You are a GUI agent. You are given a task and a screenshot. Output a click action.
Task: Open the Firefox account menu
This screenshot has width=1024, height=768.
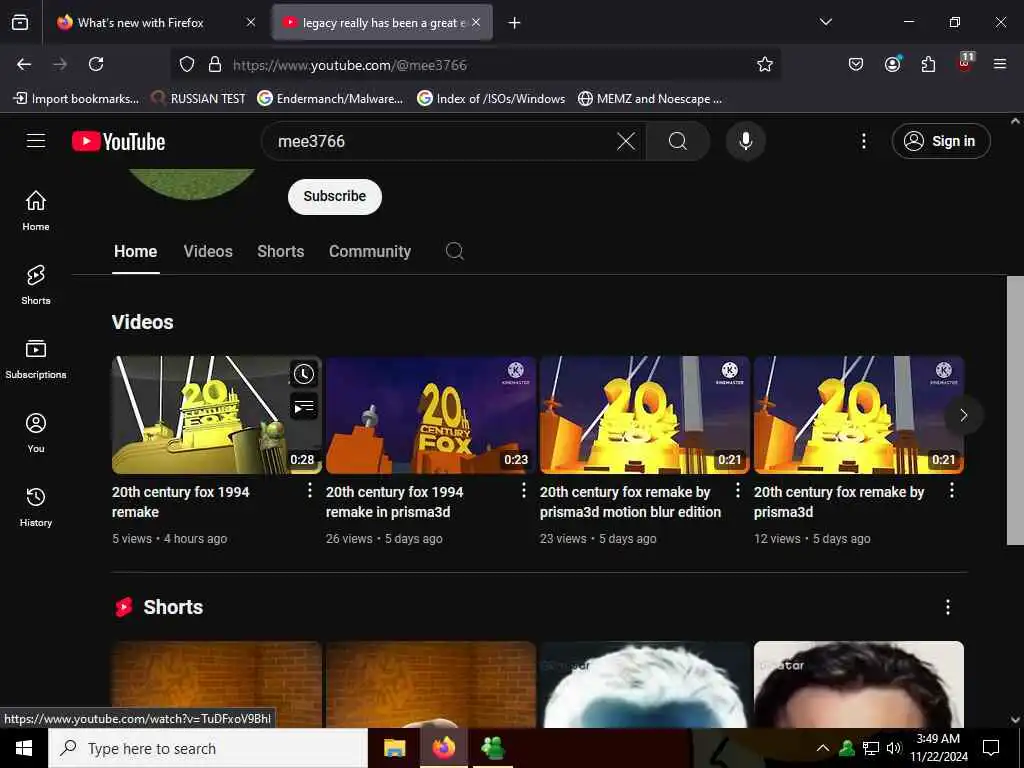pyautogui.click(x=892, y=64)
